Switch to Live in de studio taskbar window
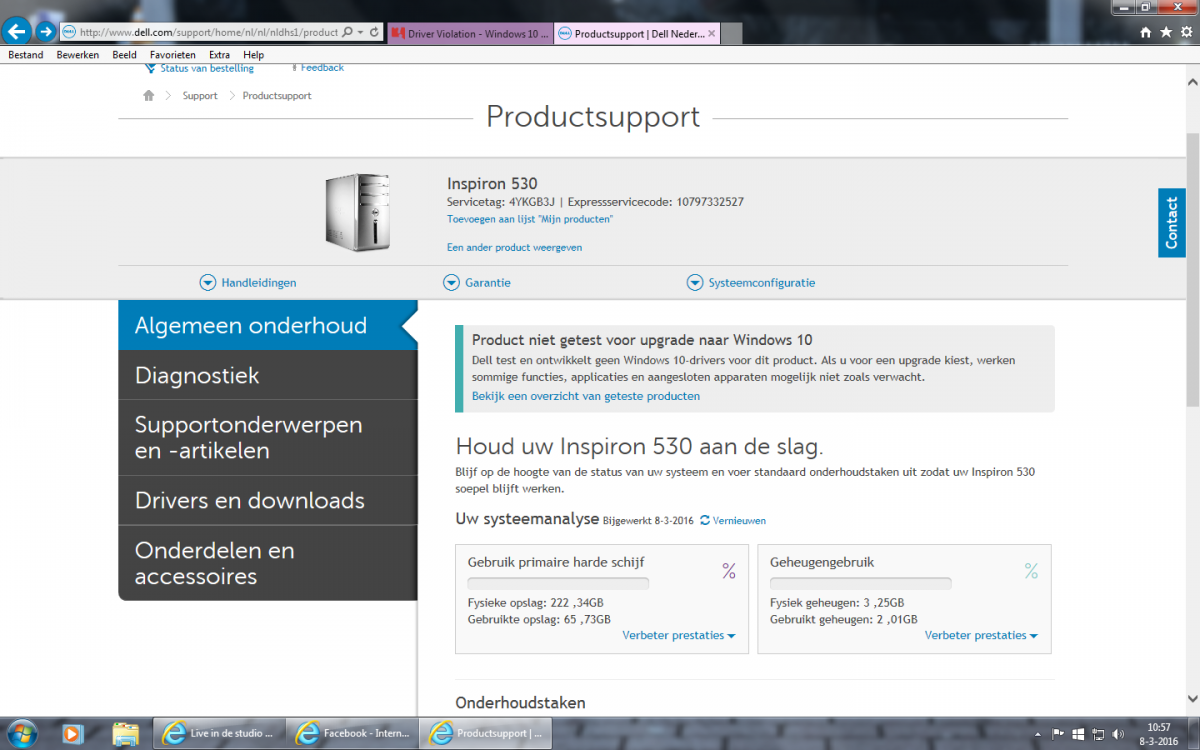Screen dimensions: 1200x750 (219, 733)
